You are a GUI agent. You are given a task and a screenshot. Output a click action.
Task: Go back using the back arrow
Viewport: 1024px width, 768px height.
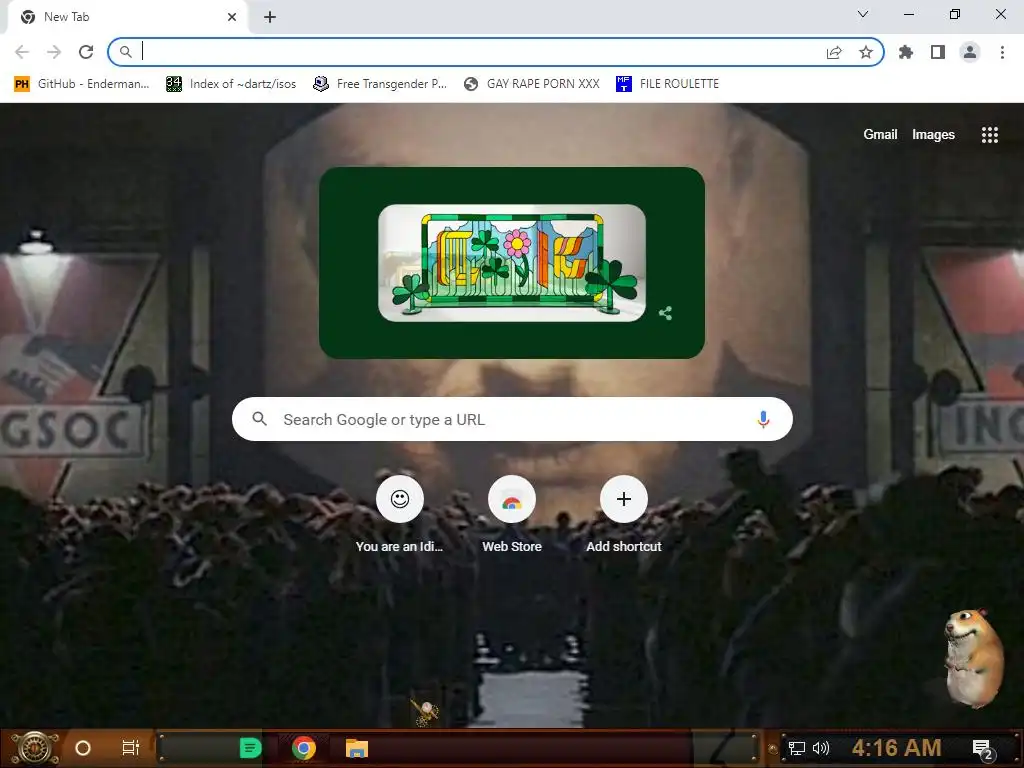[22, 52]
